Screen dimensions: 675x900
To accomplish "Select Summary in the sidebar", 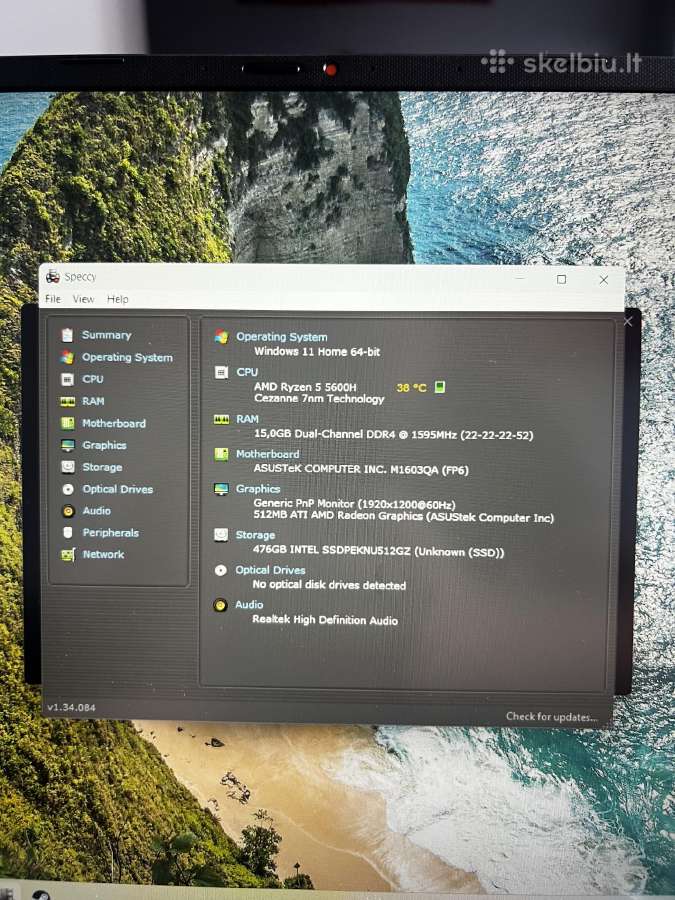I will [106, 335].
